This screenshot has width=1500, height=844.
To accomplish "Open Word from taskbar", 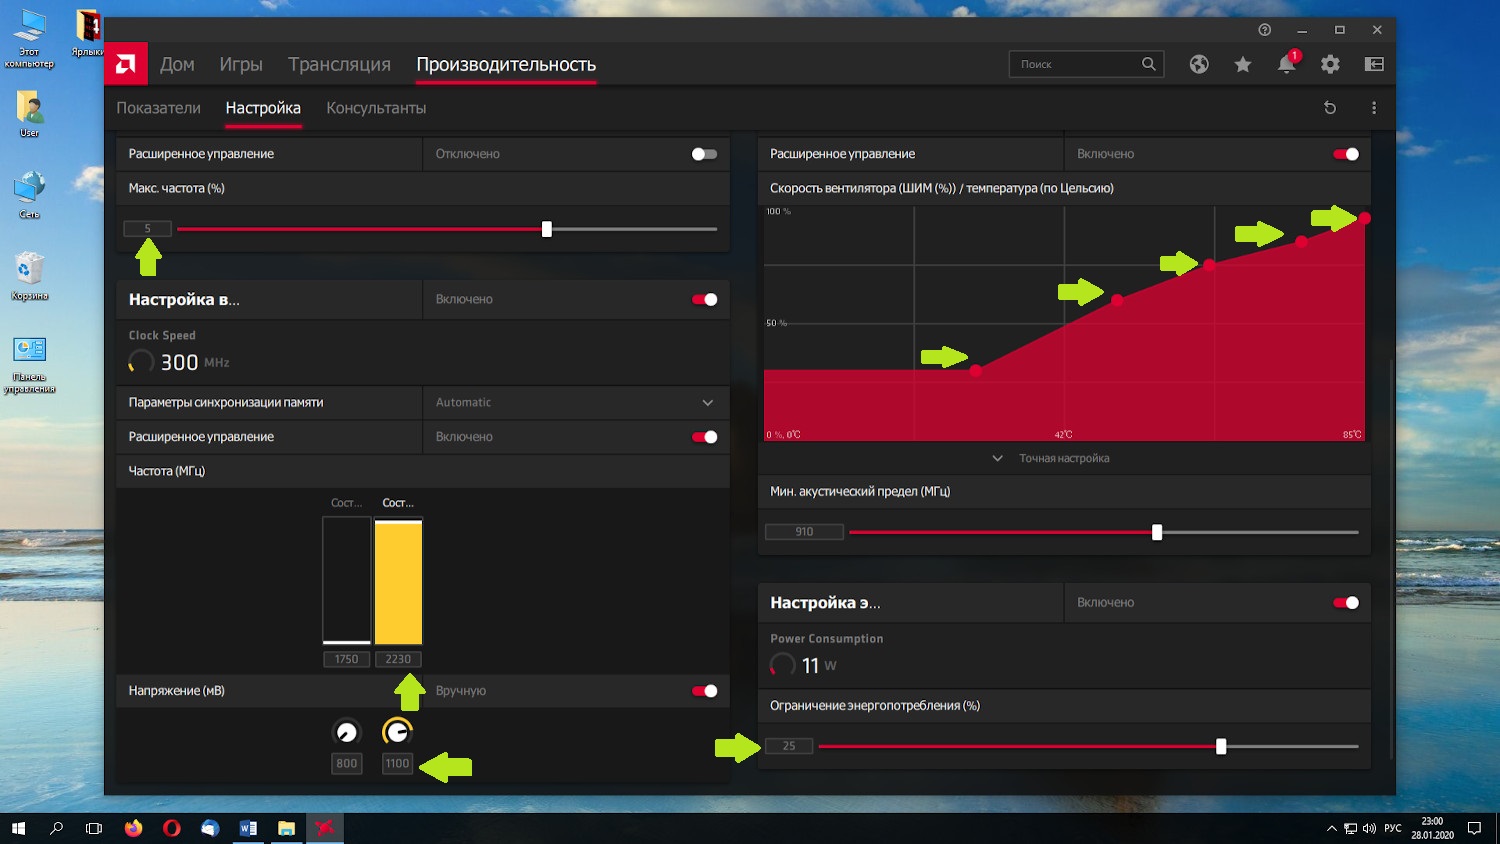I will 248,828.
